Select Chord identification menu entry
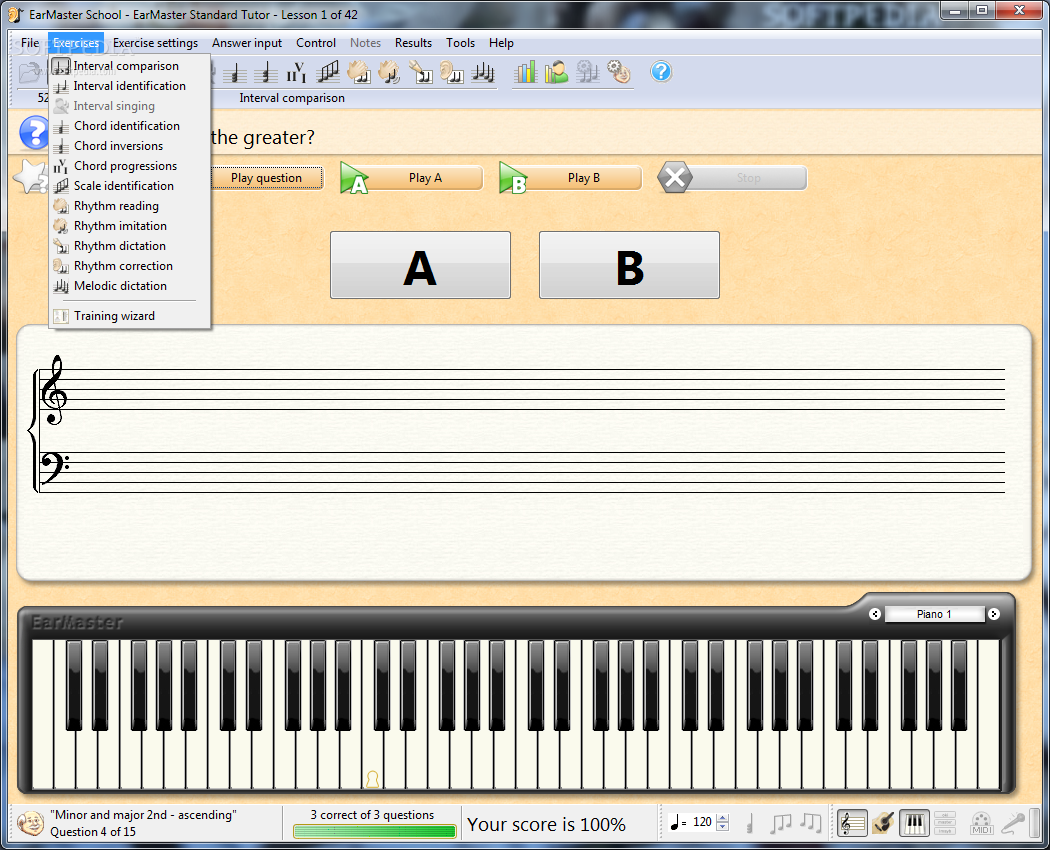The height and width of the screenshot is (850, 1050). click(x=130, y=126)
